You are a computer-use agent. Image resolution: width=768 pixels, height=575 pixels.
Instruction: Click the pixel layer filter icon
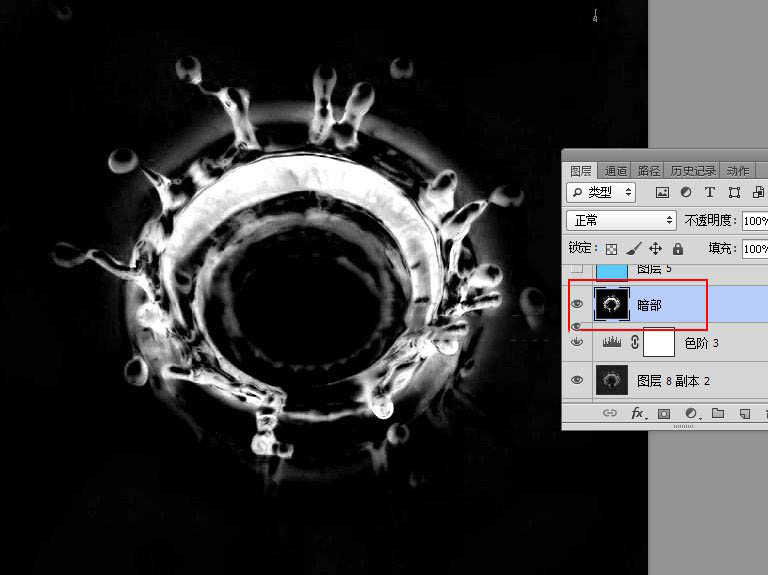(x=662, y=192)
